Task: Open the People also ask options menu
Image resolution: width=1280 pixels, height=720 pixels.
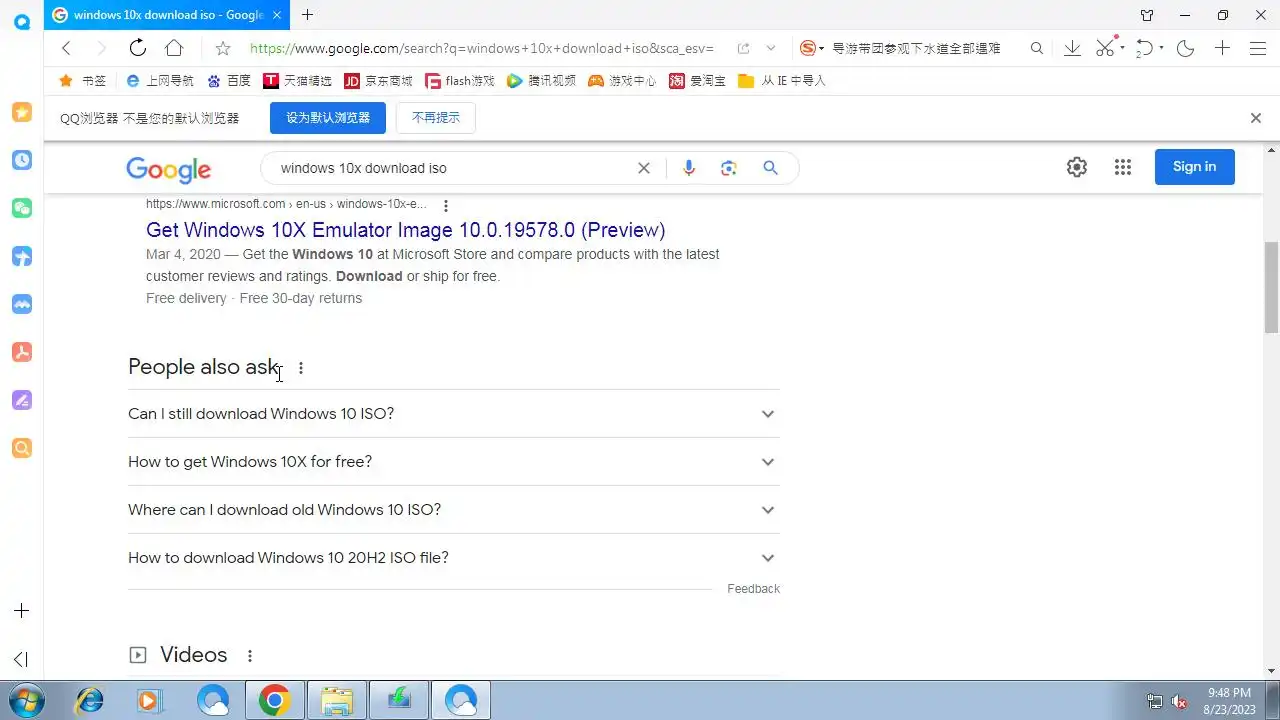Action: click(x=301, y=368)
